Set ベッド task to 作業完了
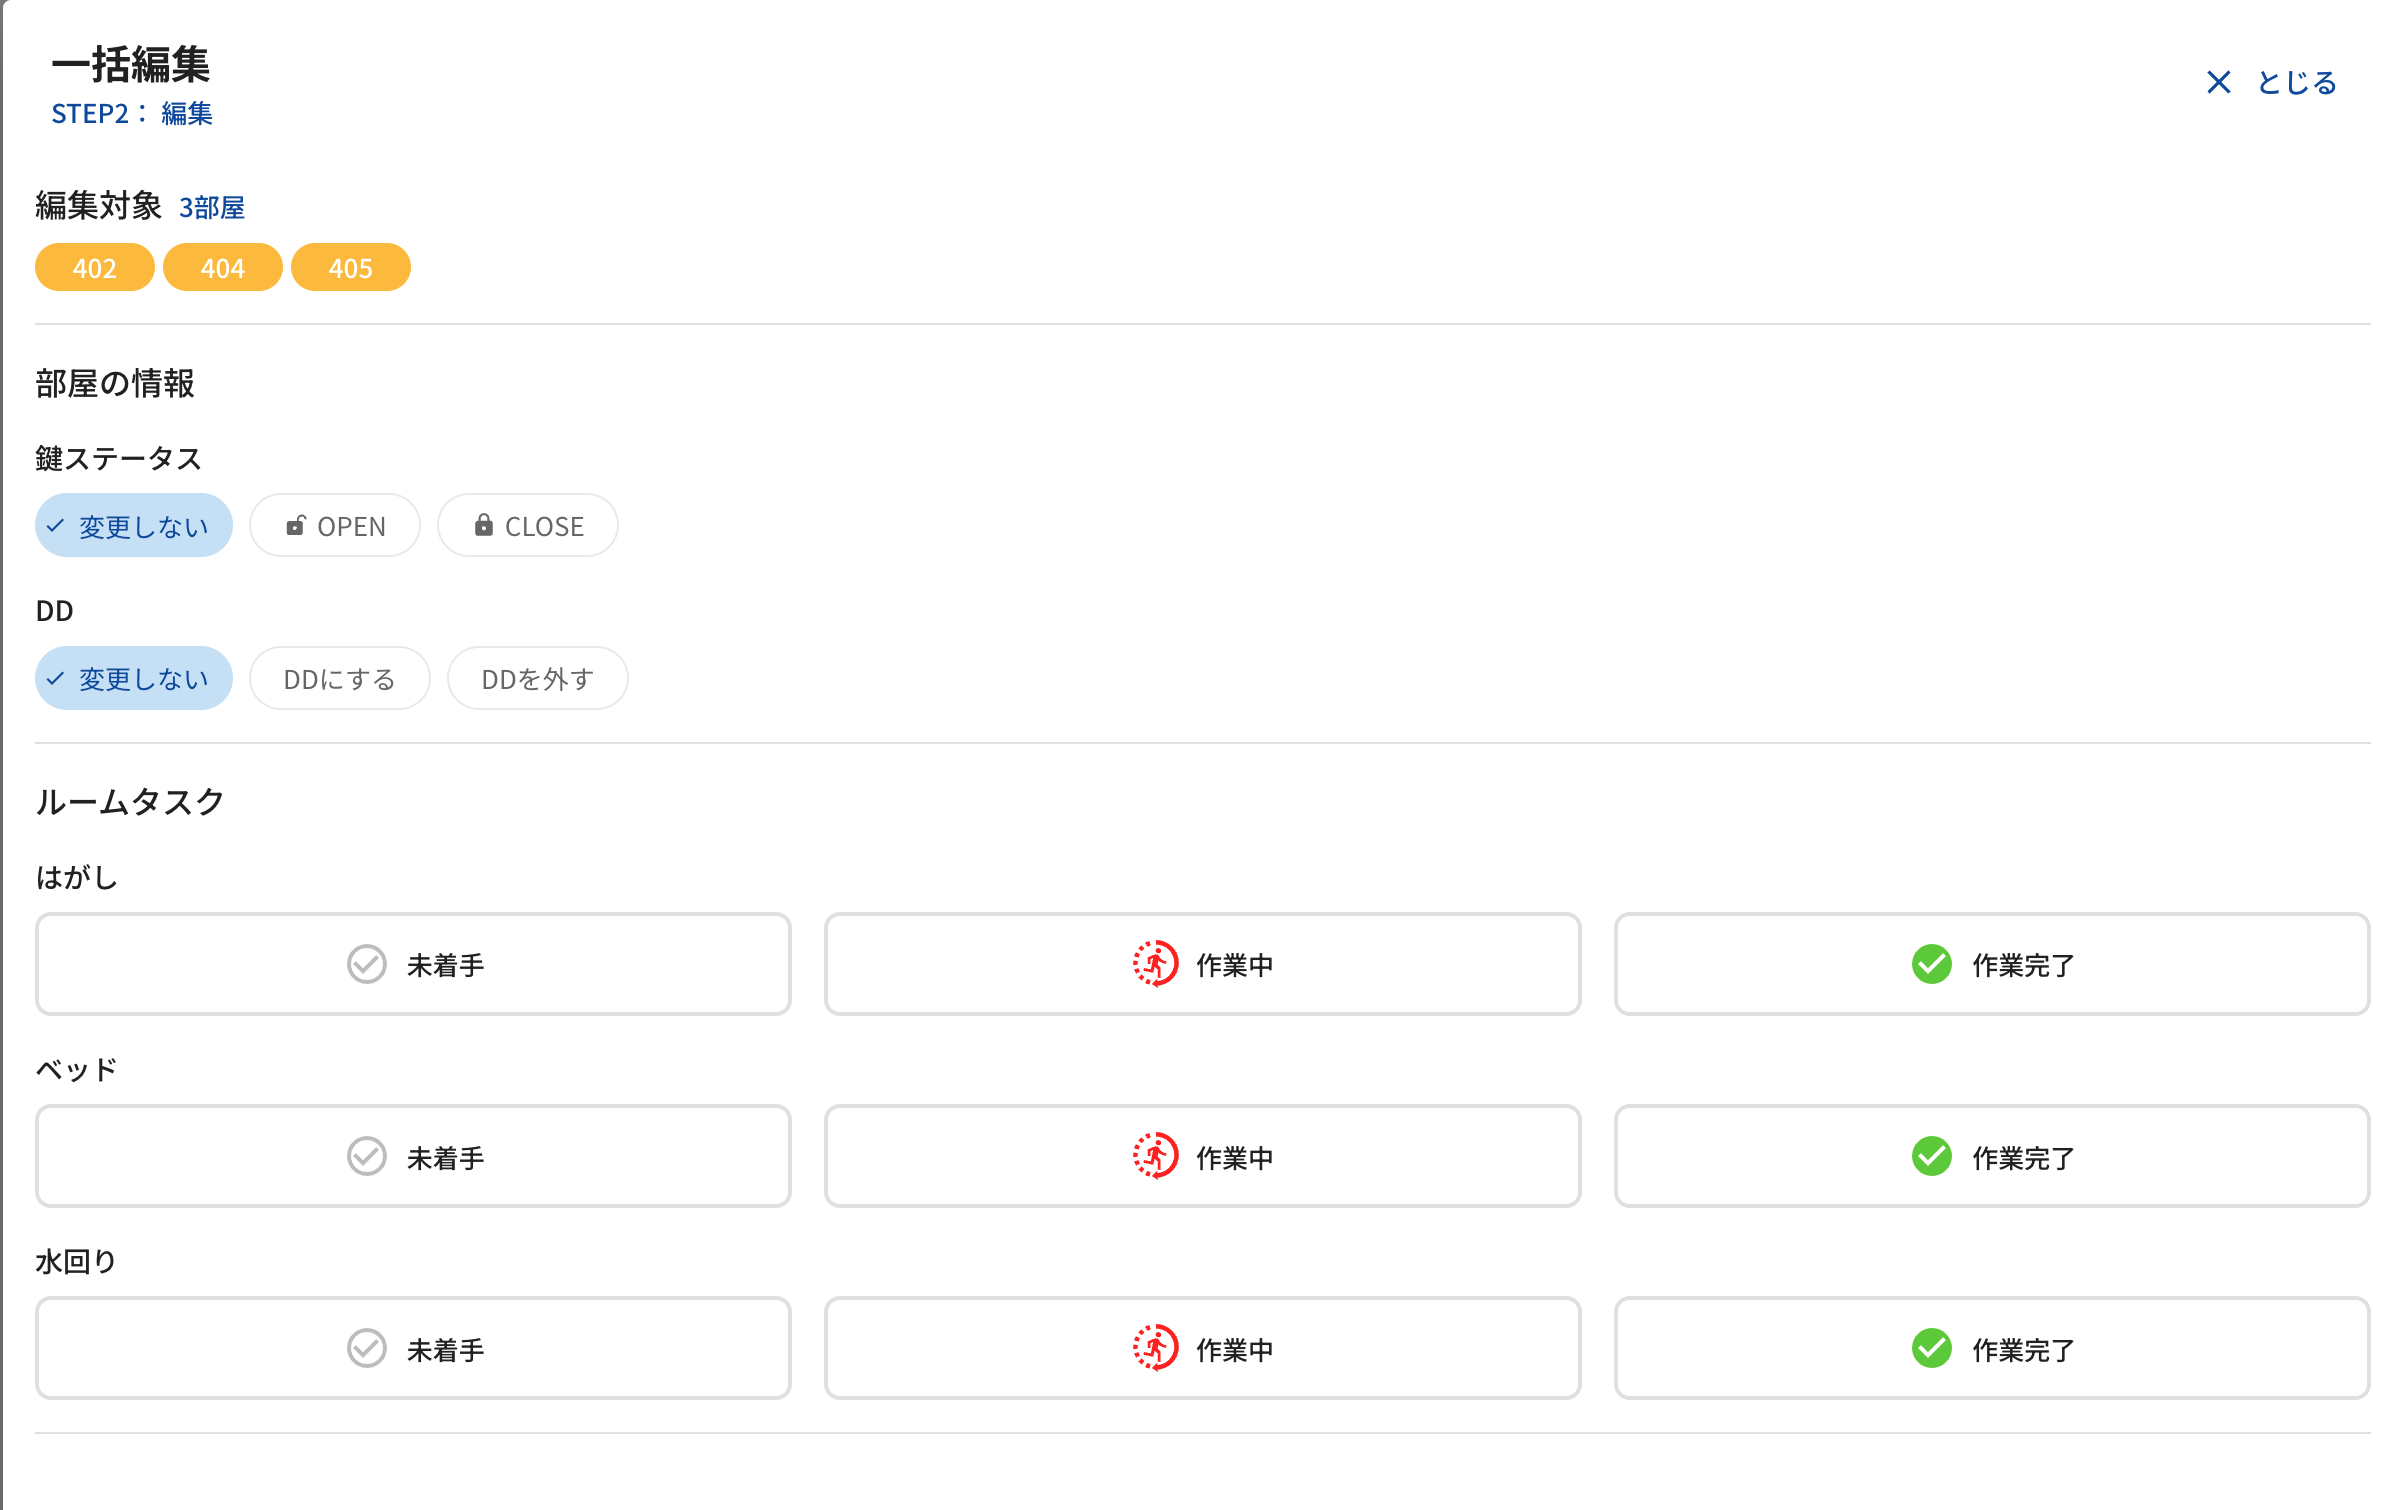The height and width of the screenshot is (1510, 2392). tap(1991, 1157)
